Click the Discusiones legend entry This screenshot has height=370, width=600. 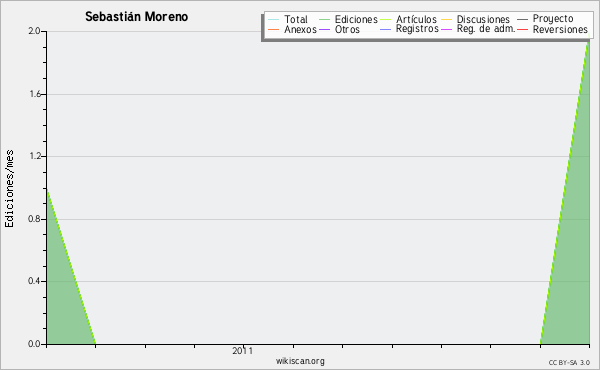[483, 20]
